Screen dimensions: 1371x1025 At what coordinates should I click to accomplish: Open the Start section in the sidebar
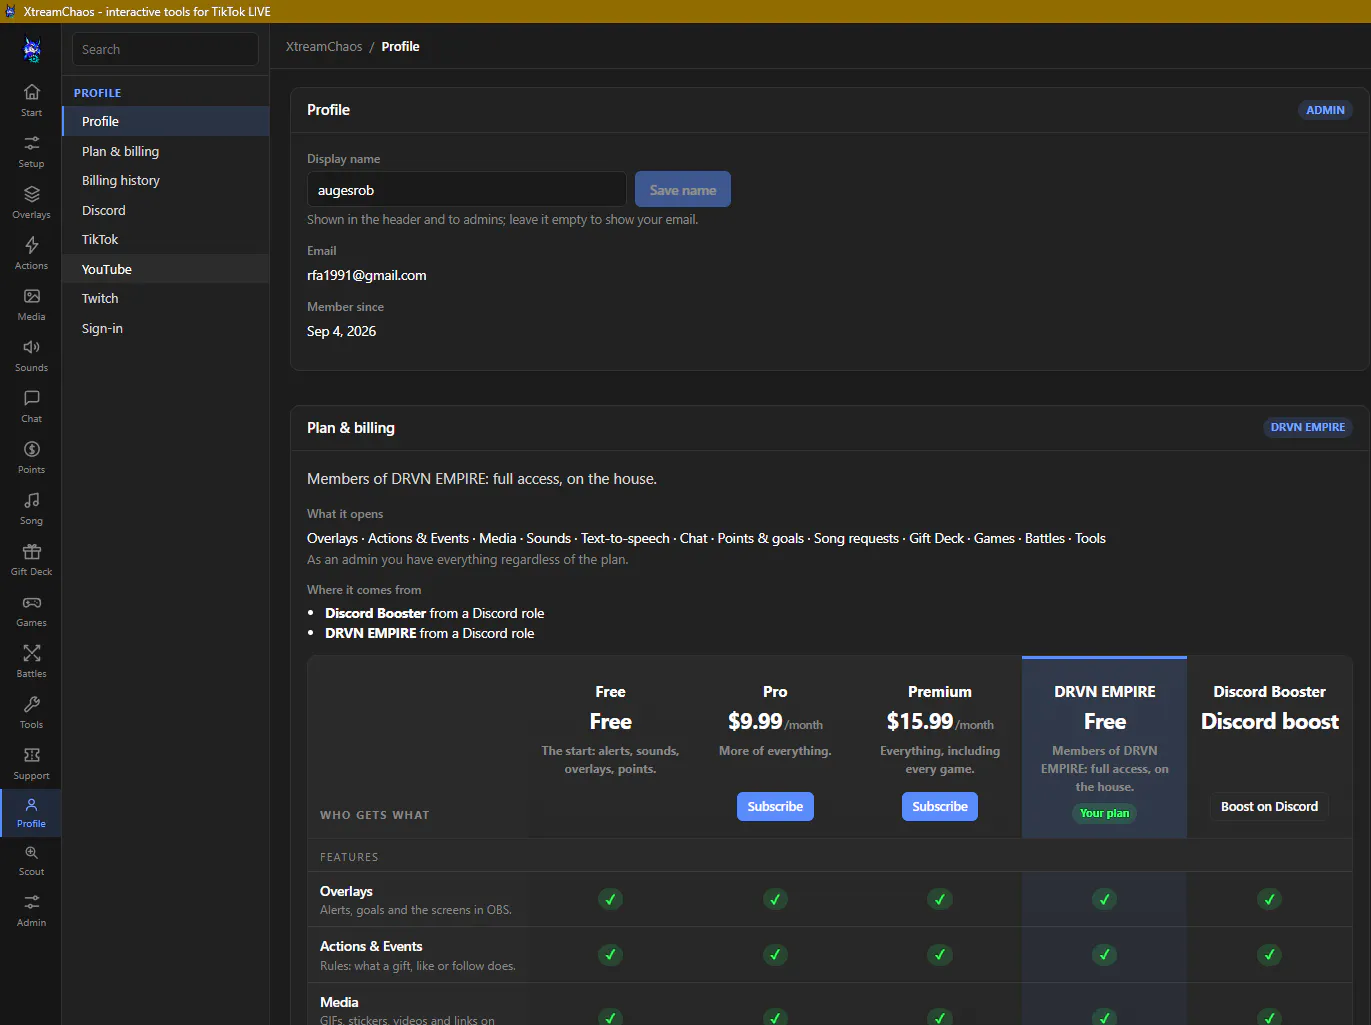pyautogui.click(x=31, y=99)
